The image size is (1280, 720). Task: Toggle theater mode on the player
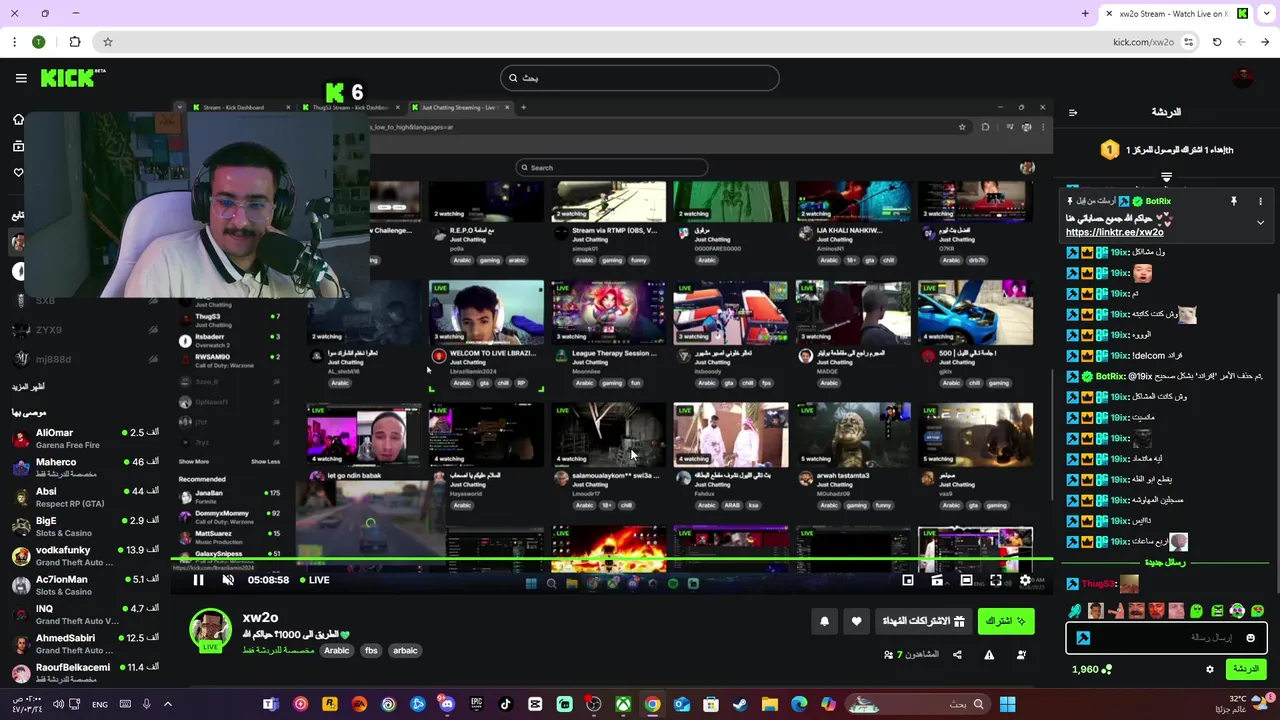point(966,580)
